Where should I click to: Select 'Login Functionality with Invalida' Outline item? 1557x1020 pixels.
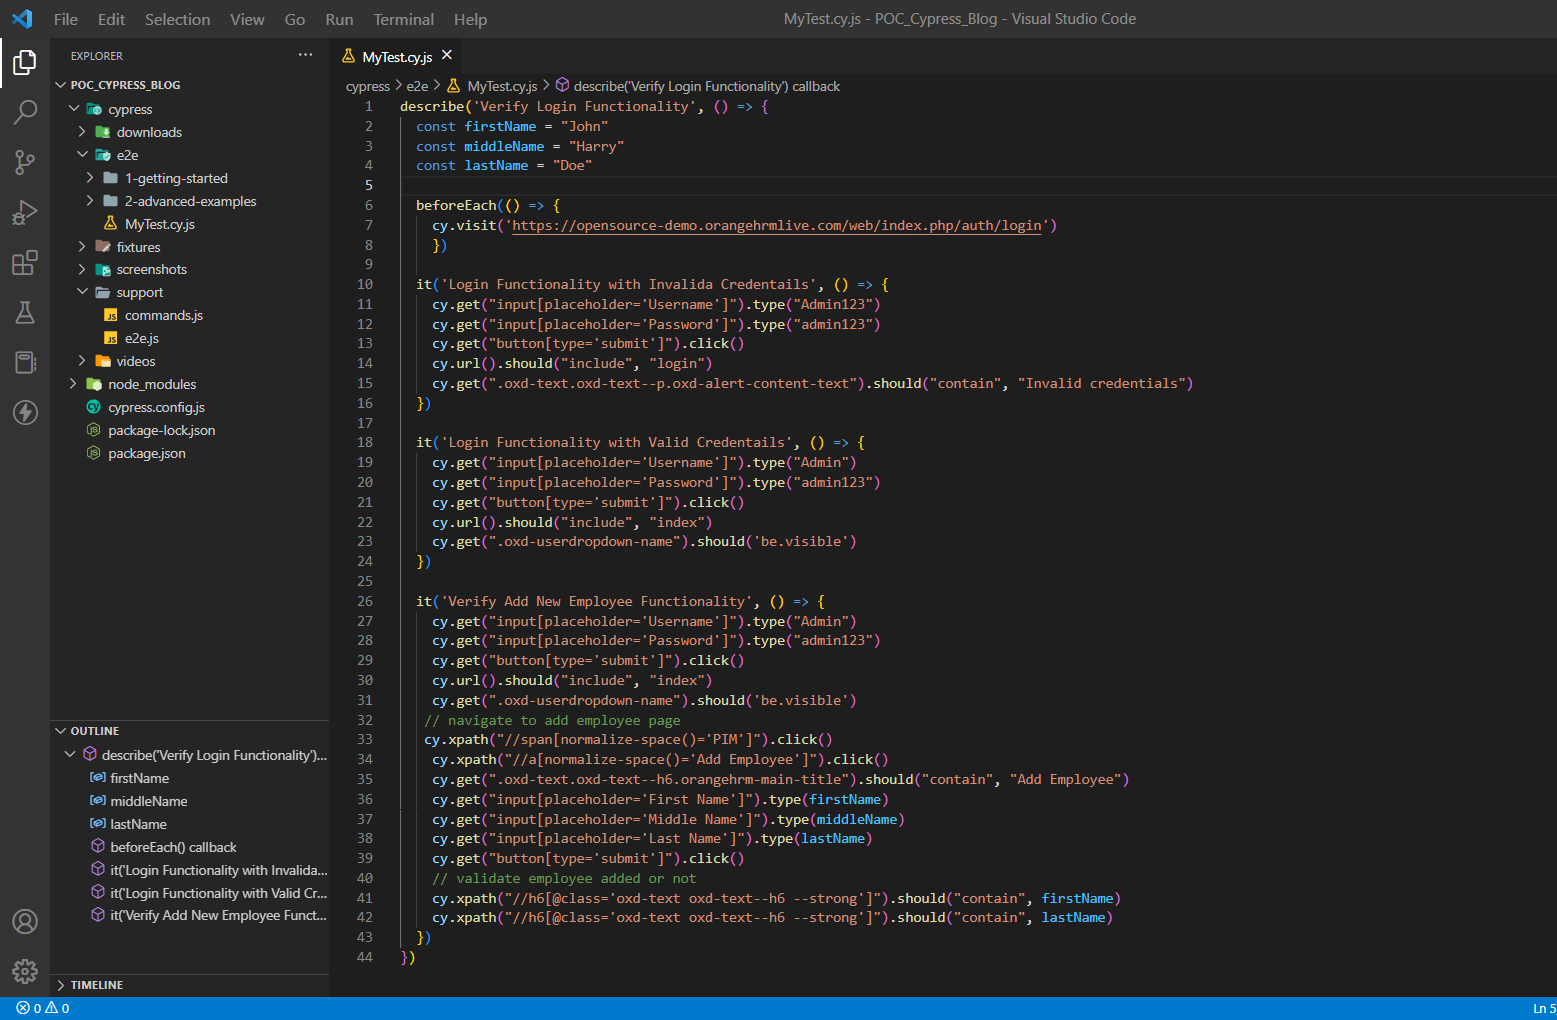tap(219, 870)
